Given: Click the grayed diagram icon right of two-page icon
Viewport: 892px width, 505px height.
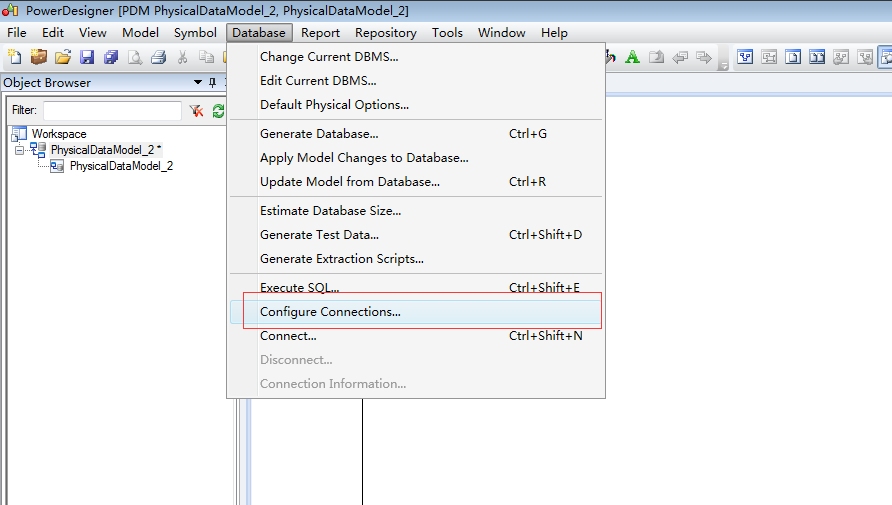Looking at the screenshot, I should point(841,57).
